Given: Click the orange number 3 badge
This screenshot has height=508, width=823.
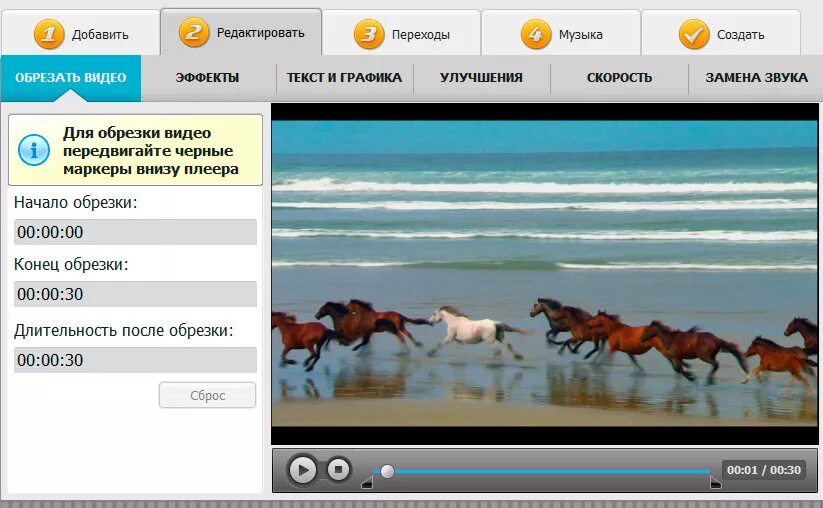Looking at the screenshot, I should [369, 34].
